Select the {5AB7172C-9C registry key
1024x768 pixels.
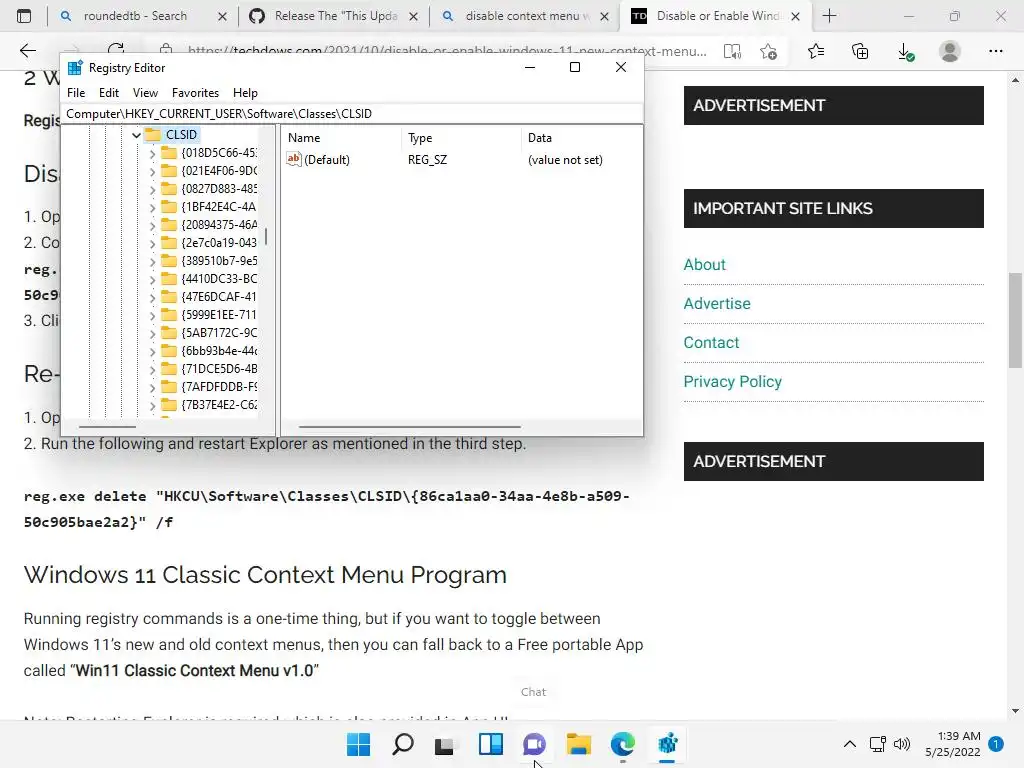219,332
